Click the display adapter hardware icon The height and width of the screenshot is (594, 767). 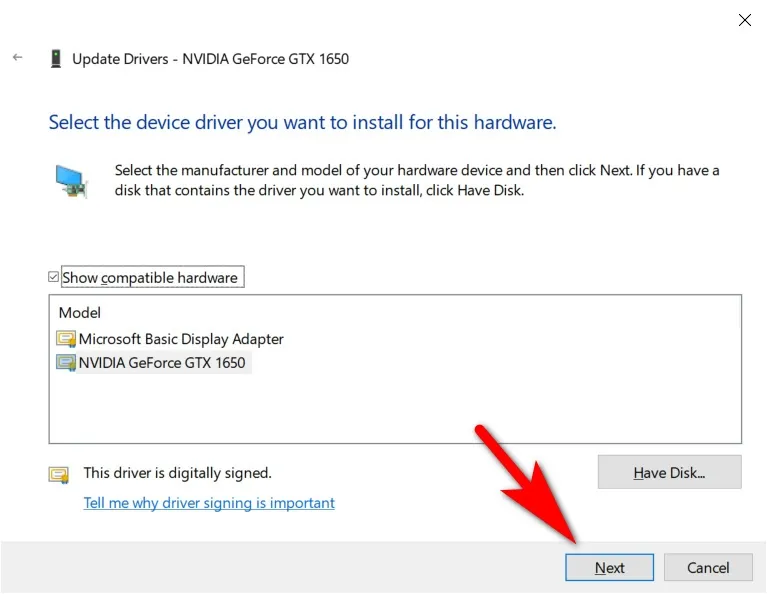point(71,182)
